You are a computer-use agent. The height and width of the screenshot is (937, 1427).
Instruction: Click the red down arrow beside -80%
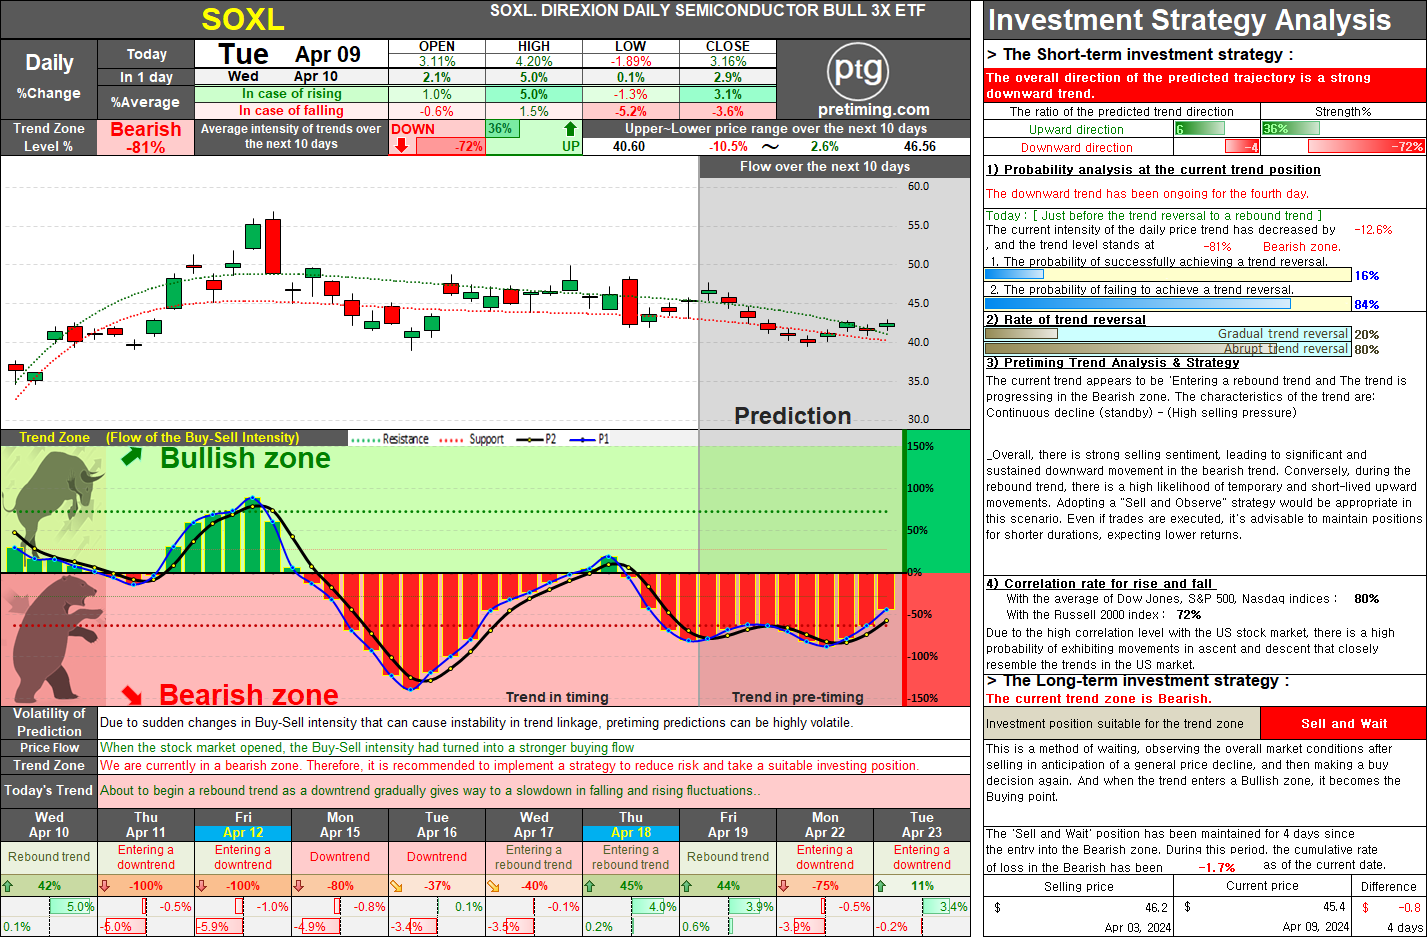[x=298, y=885]
